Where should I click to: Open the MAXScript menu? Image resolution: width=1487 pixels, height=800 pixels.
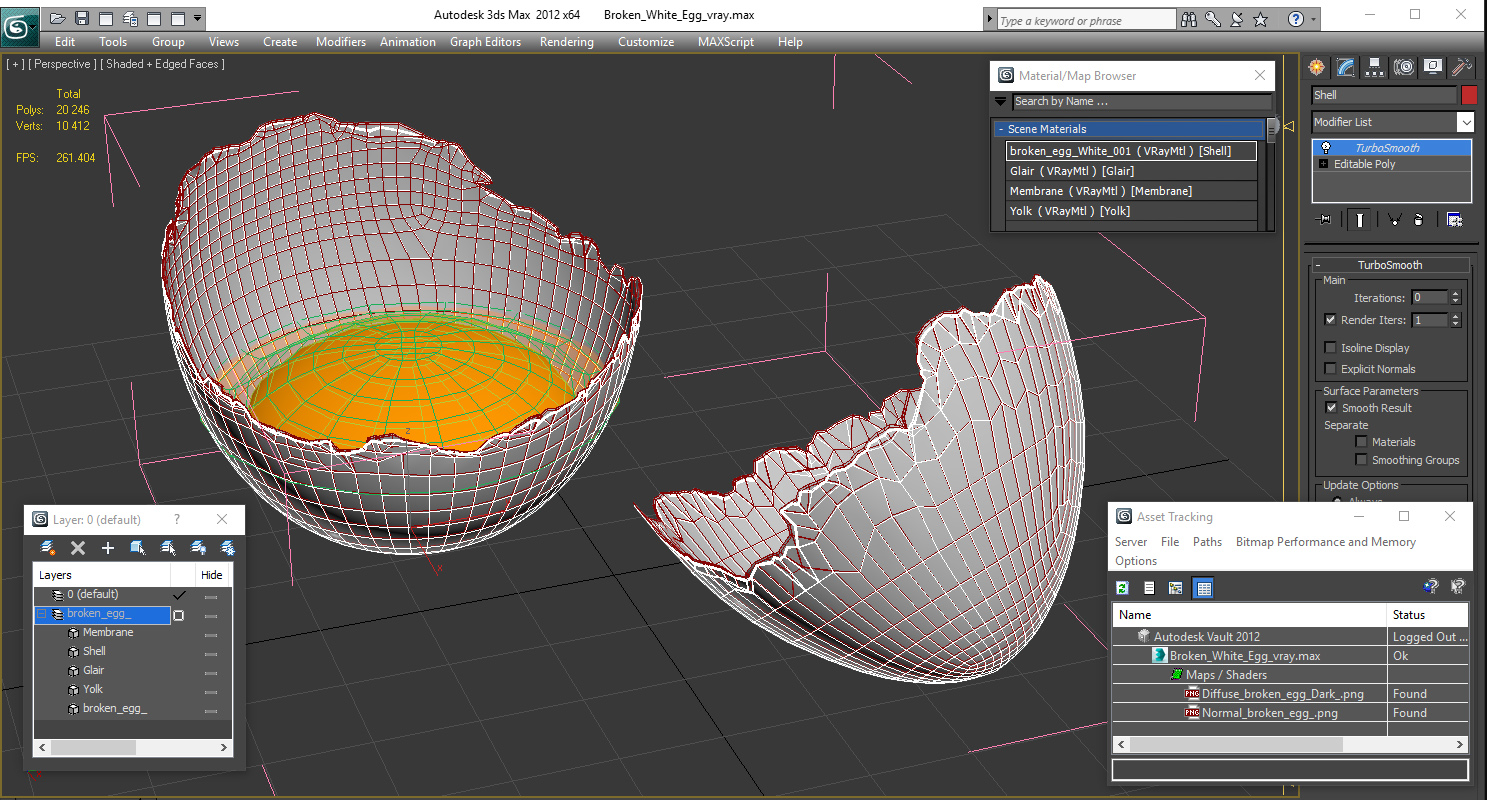[727, 42]
